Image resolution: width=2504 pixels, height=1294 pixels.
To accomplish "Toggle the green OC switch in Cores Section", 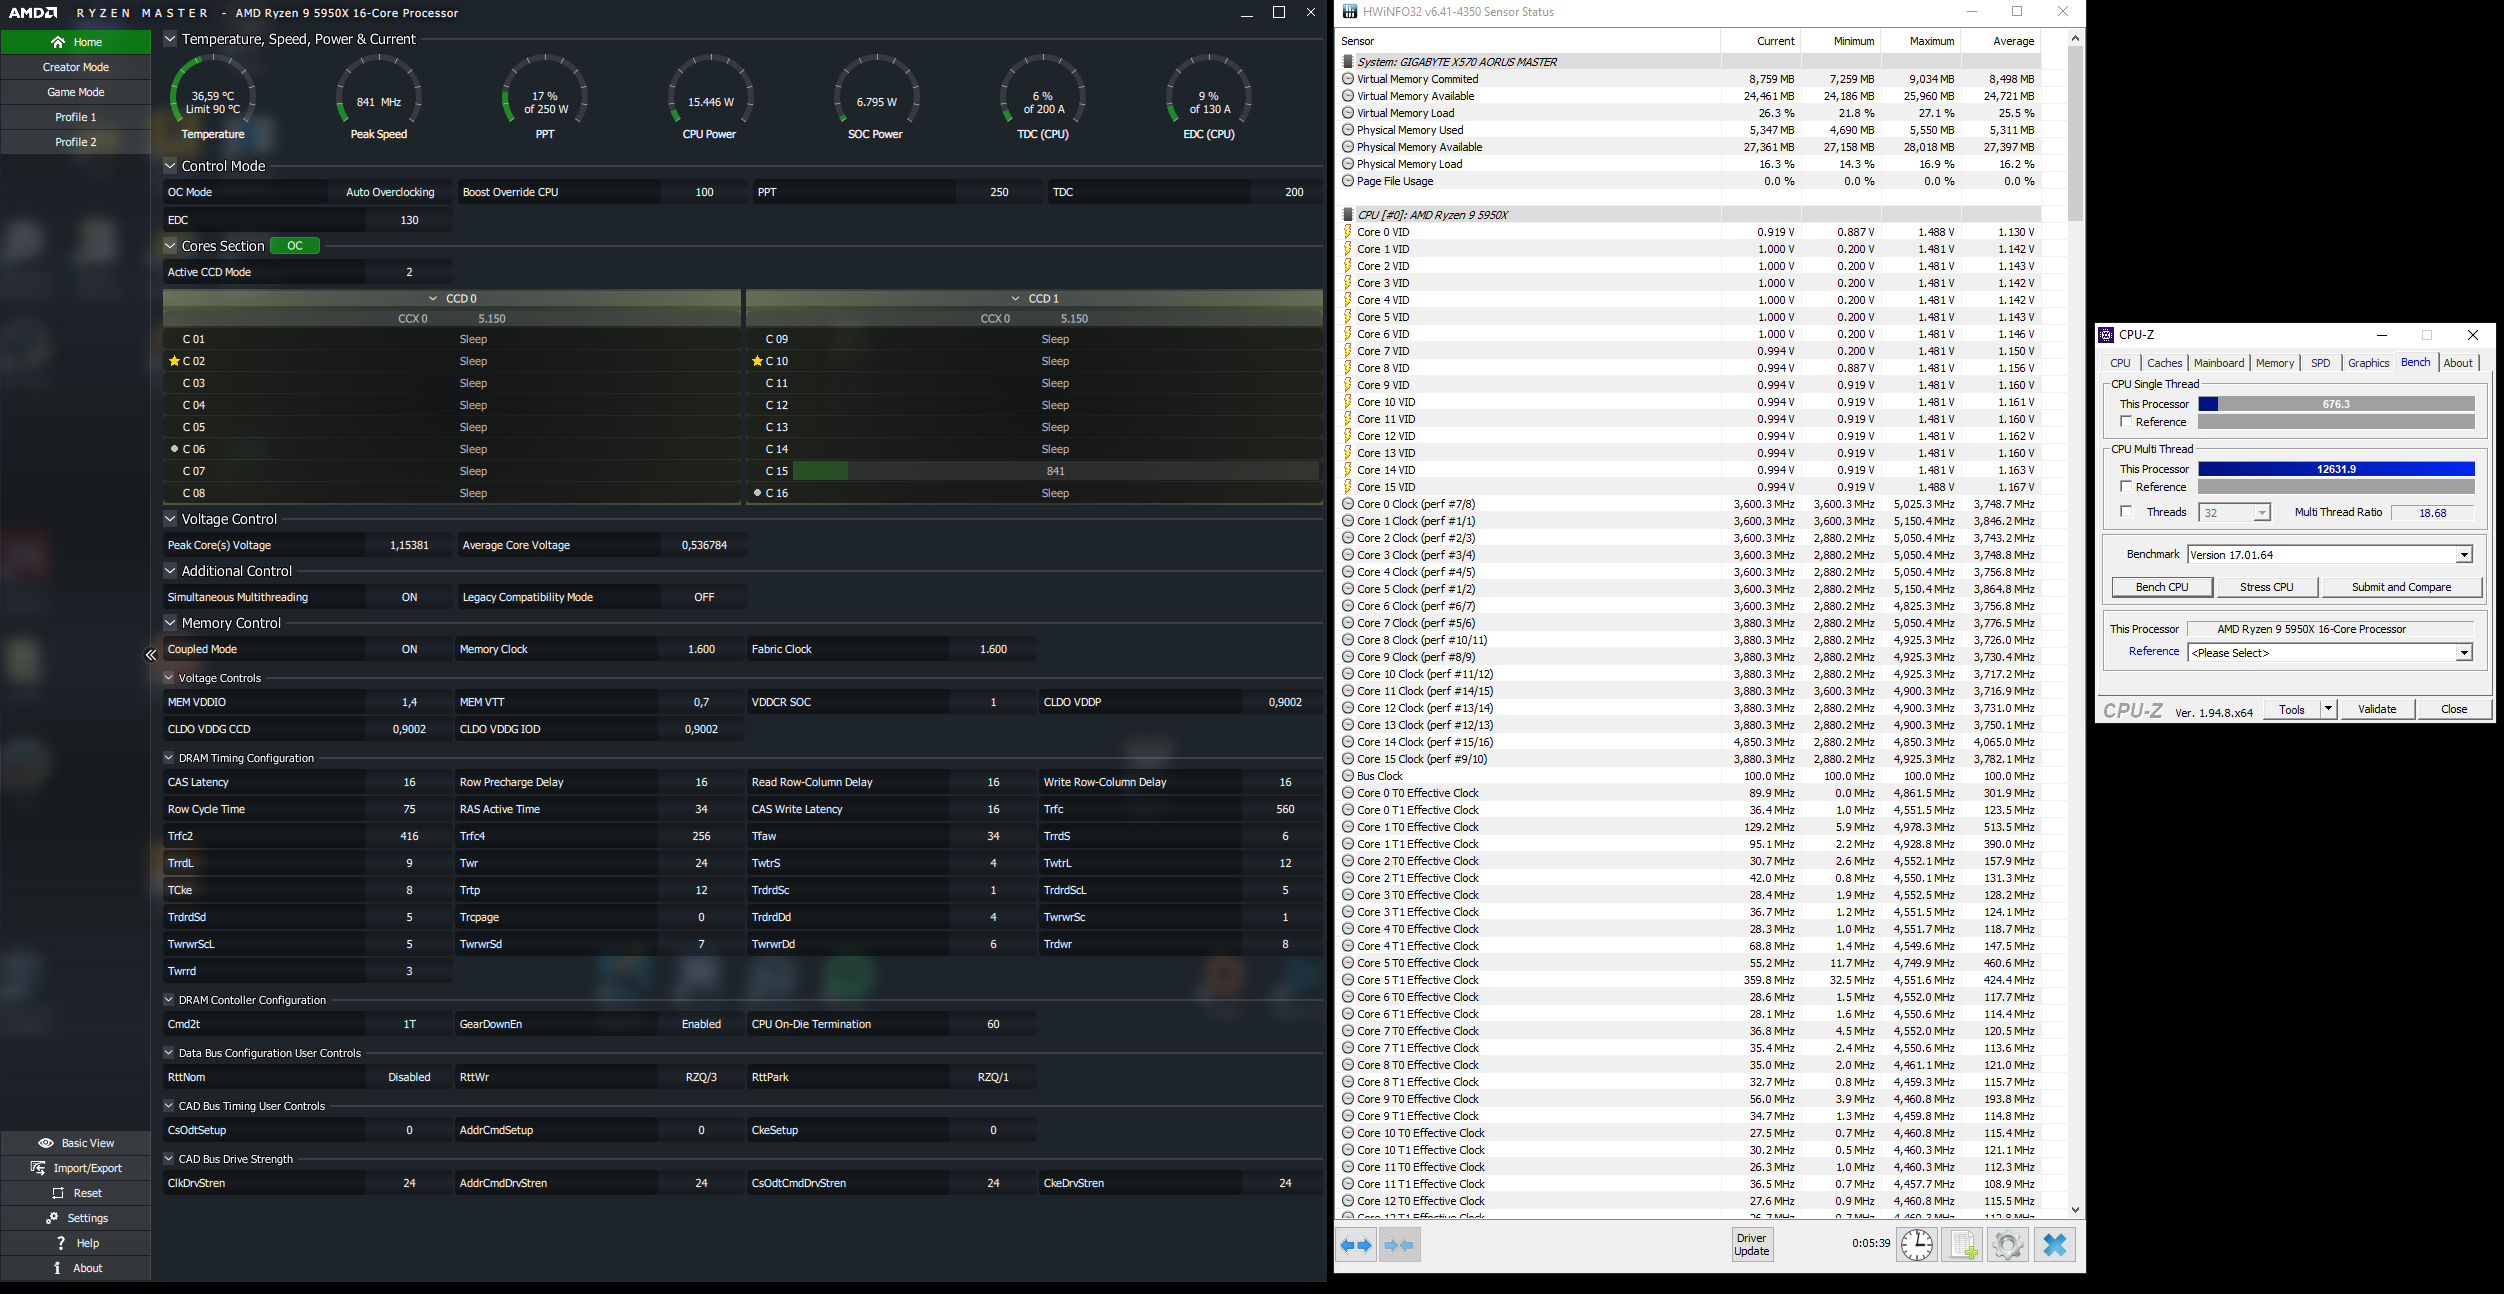I will [x=295, y=246].
